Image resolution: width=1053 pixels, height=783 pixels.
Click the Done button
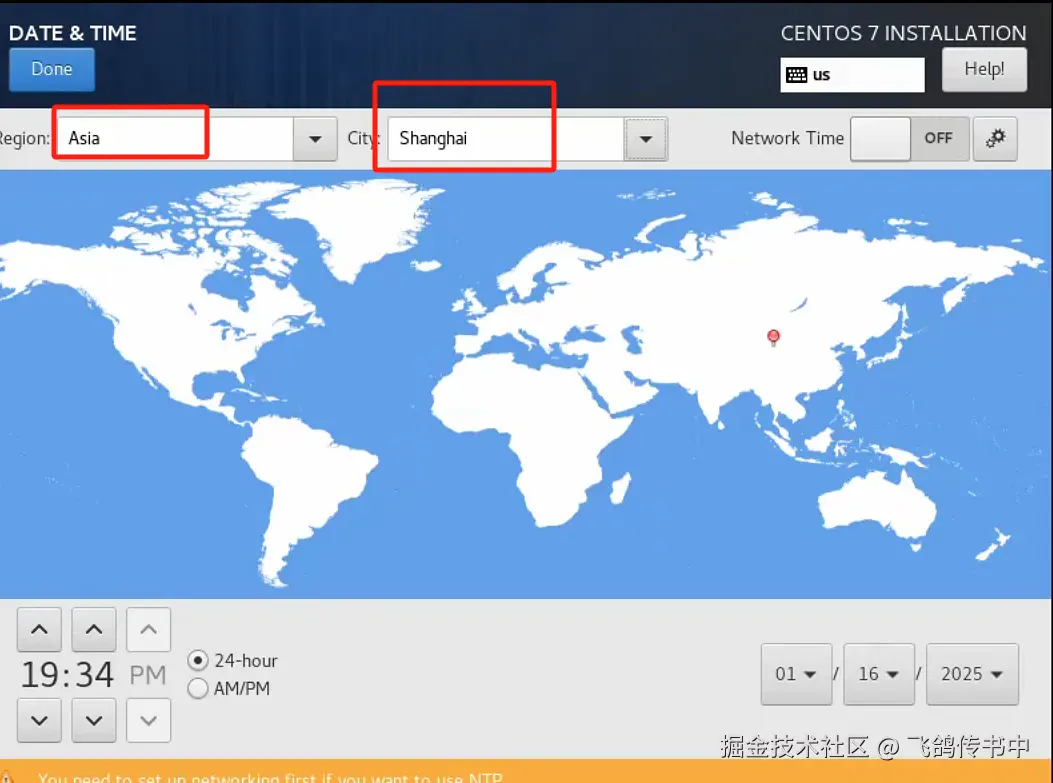coord(52,69)
